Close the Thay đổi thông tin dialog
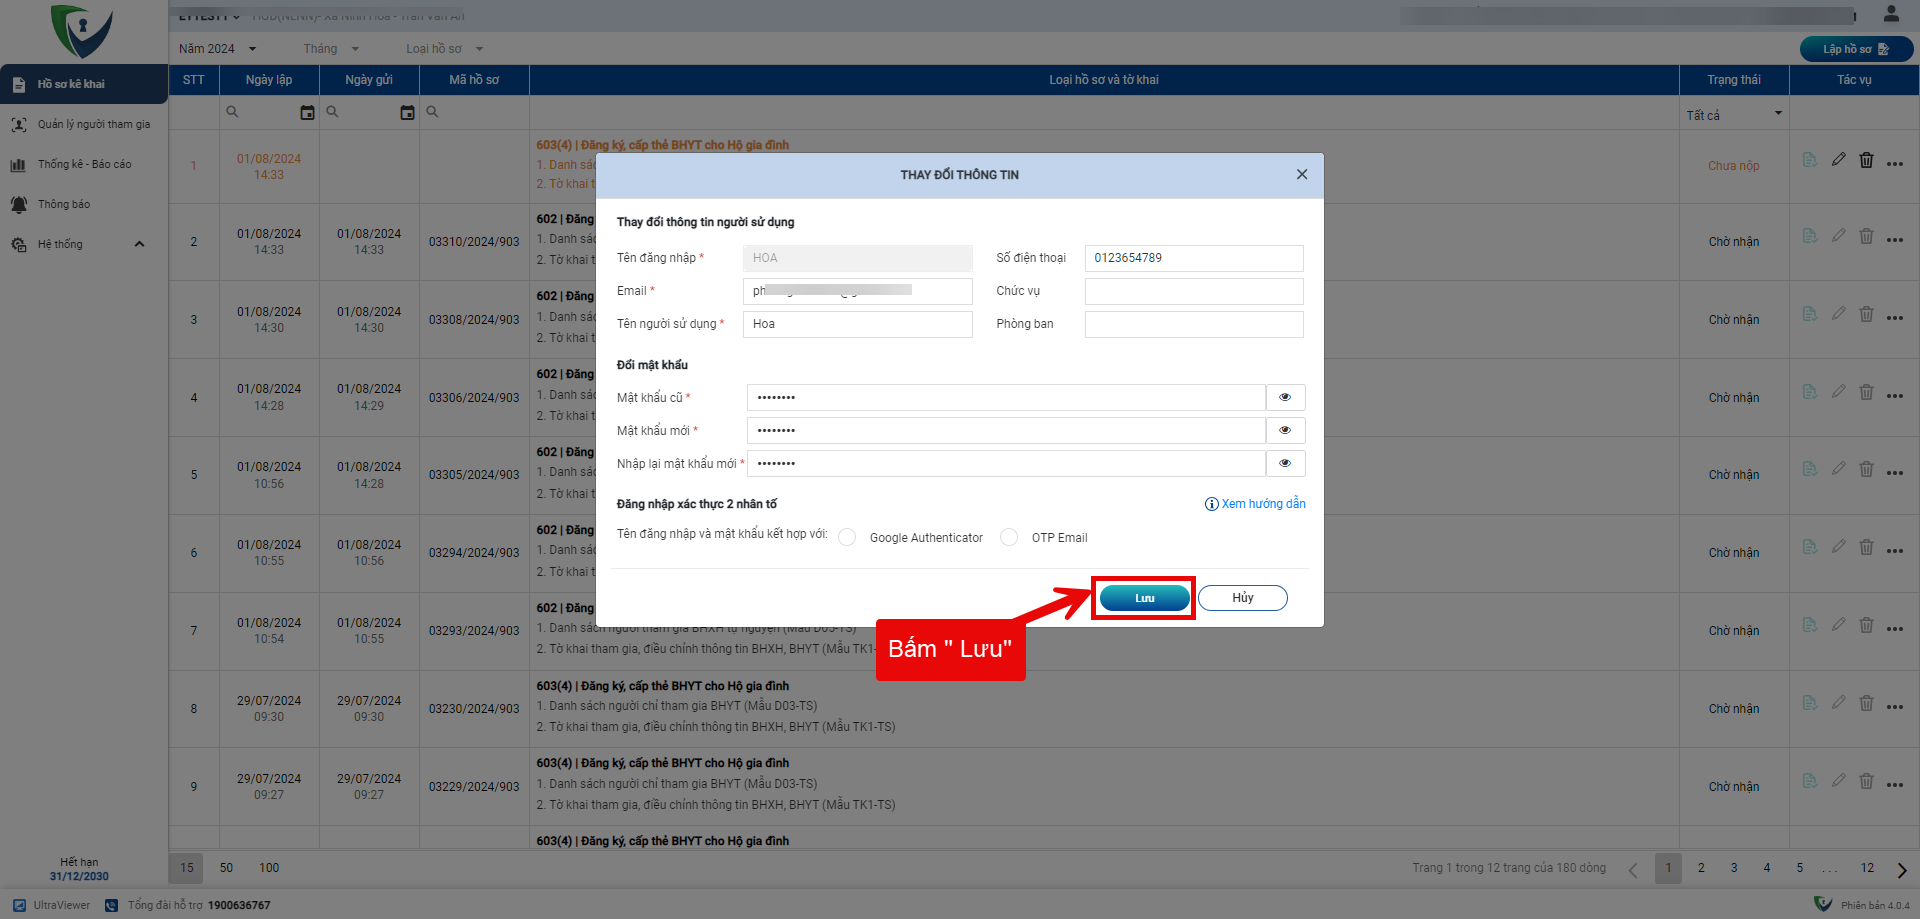Viewport: 1920px width, 919px height. 1301,174
